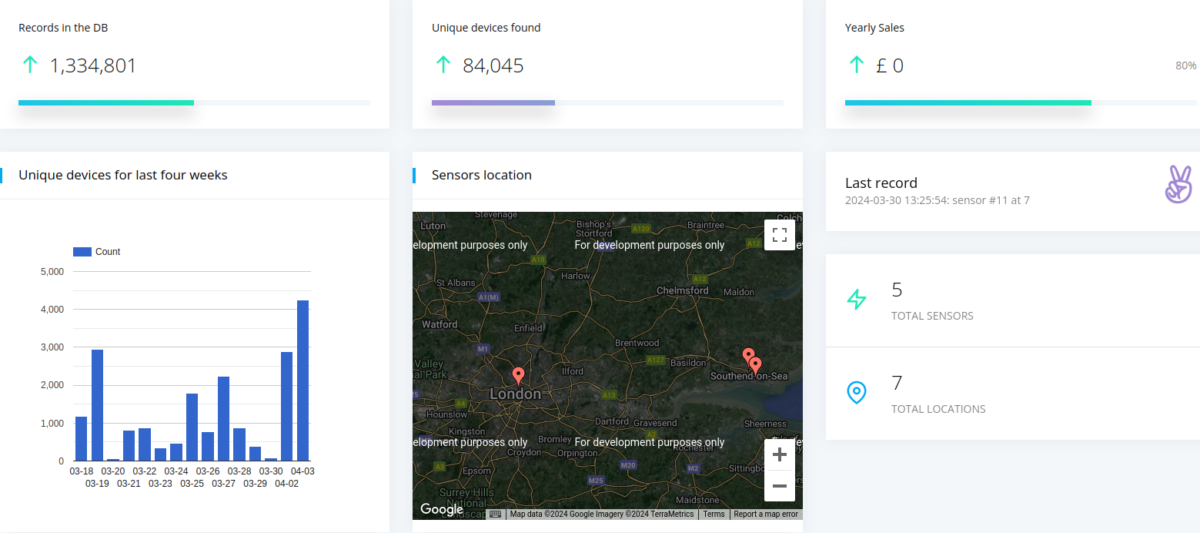Zoom out on the map

tap(780, 486)
